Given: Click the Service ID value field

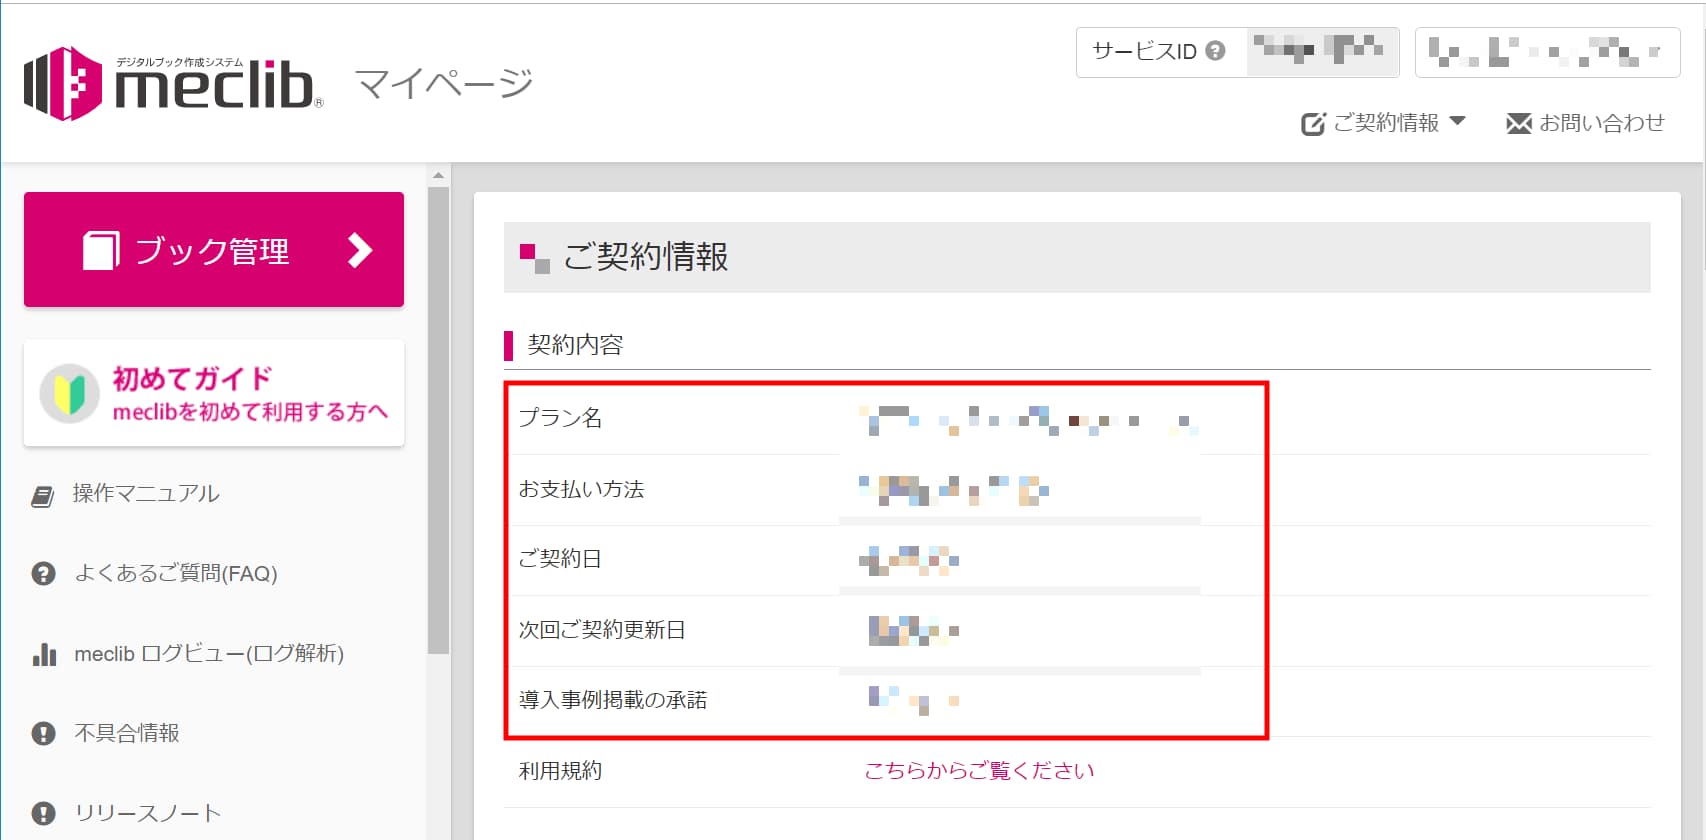Looking at the screenshot, I should (1320, 52).
